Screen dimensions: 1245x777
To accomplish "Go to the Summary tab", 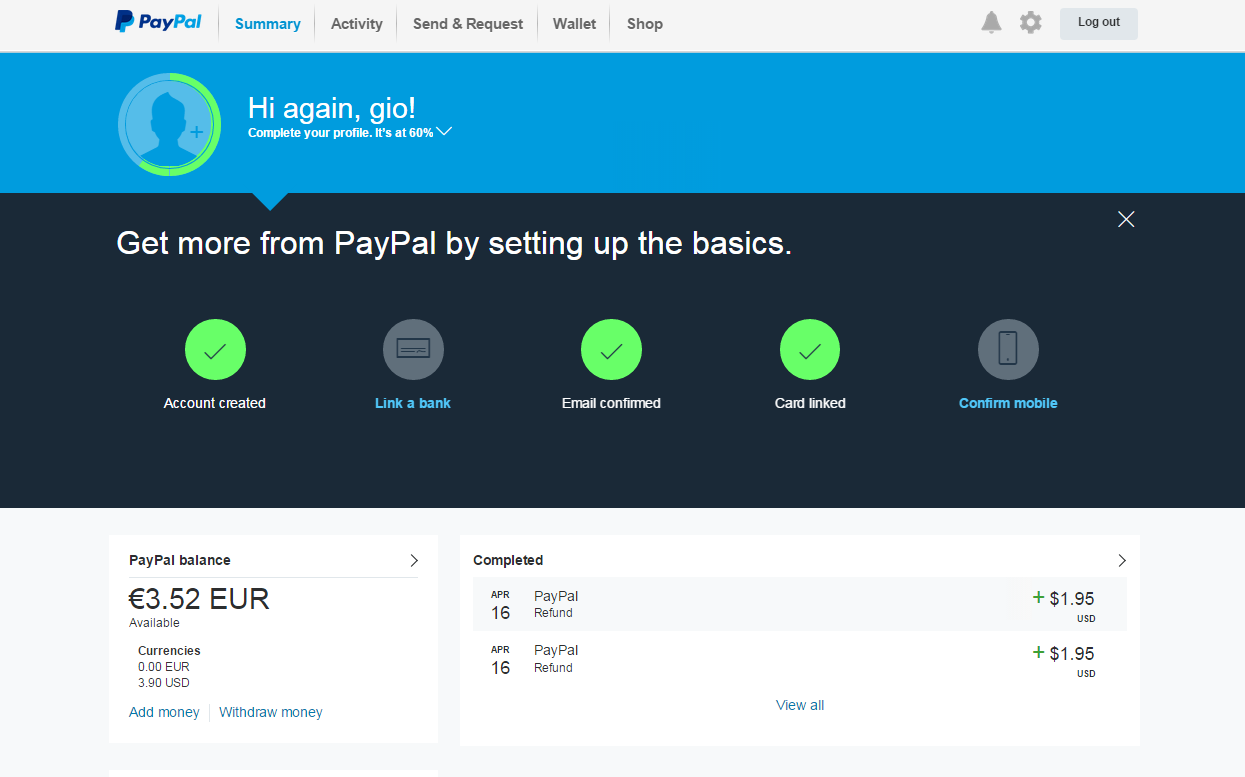I will coord(268,24).
